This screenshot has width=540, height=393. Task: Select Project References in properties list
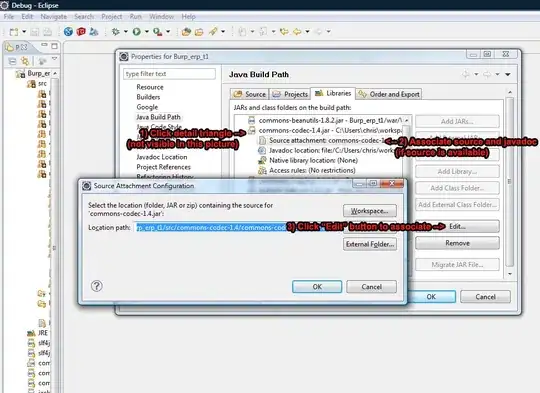pyautogui.click(x=164, y=167)
